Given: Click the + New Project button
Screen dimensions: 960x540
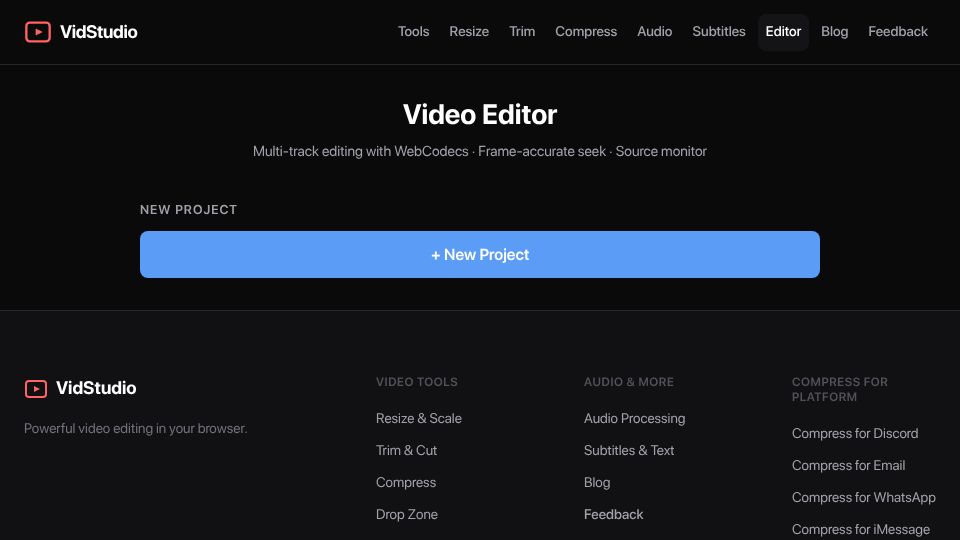Looking at the screenshot, I should 479,254.
